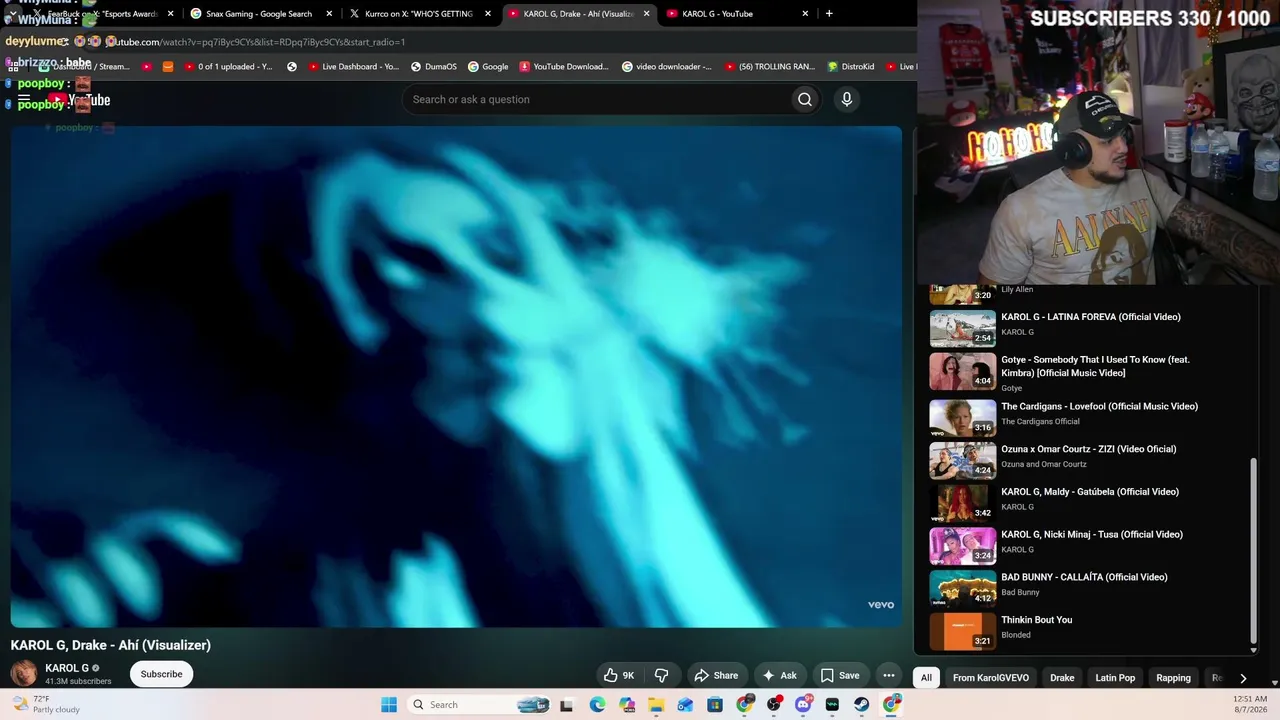The image size is (1280, 720).
Task: Play the Ozuna x Omar Courtz ZIZI thumbnail
Action: pyautogui.click(x=963, y=461)
